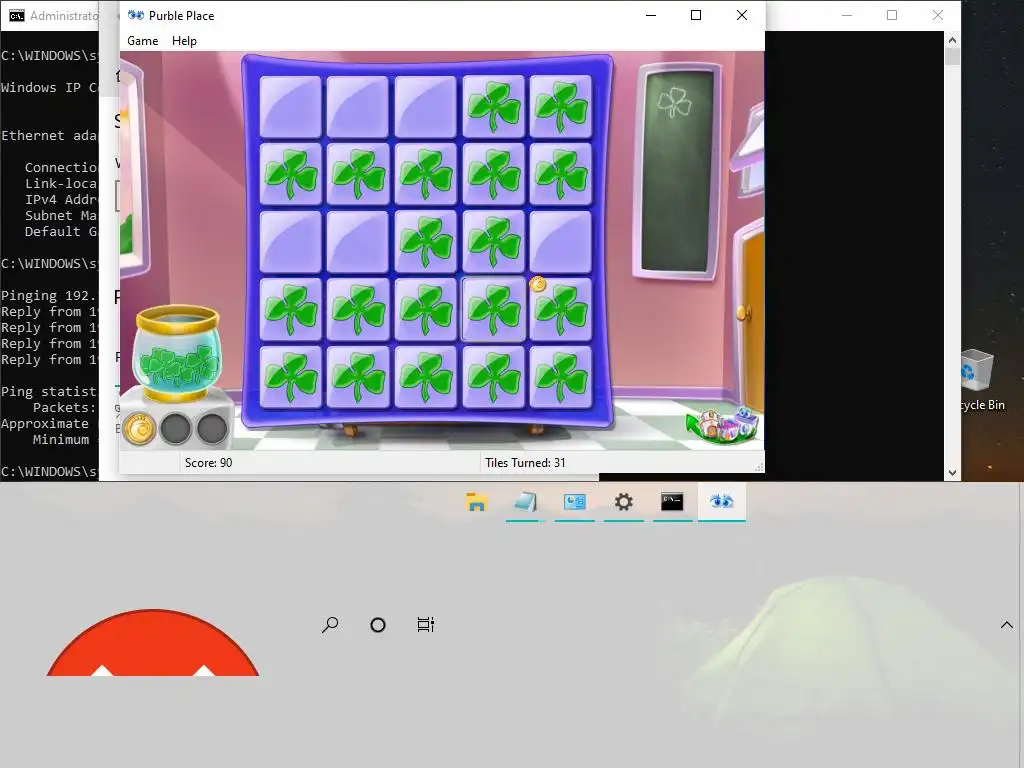Click the clover tile in bottom row, first column
This screenshot has height=768, width=1024.
coord(291,377)
